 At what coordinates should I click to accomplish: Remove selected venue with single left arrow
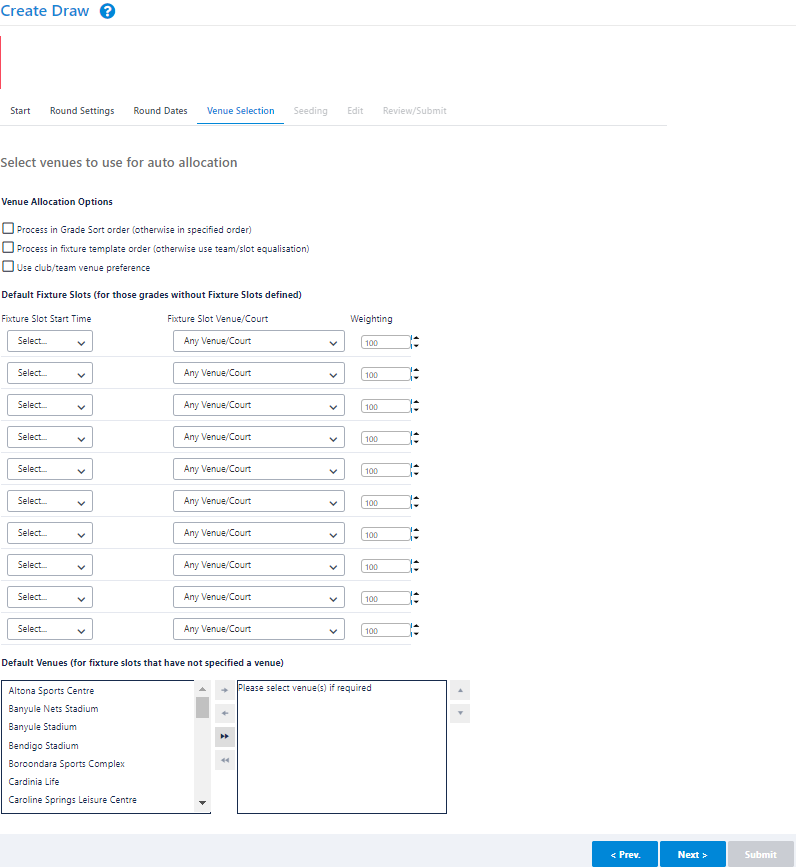pyautogui.click(x=224, y=713)
